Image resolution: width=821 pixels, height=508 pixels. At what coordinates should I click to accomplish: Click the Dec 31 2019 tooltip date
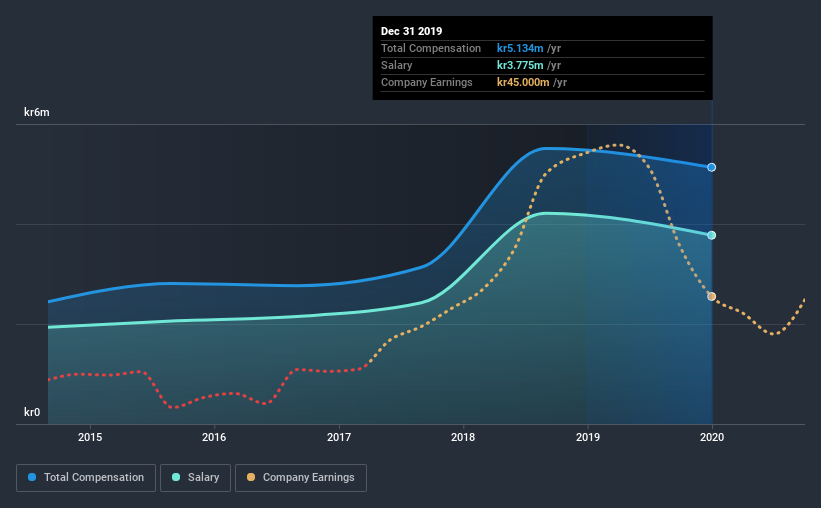[412, 31]
